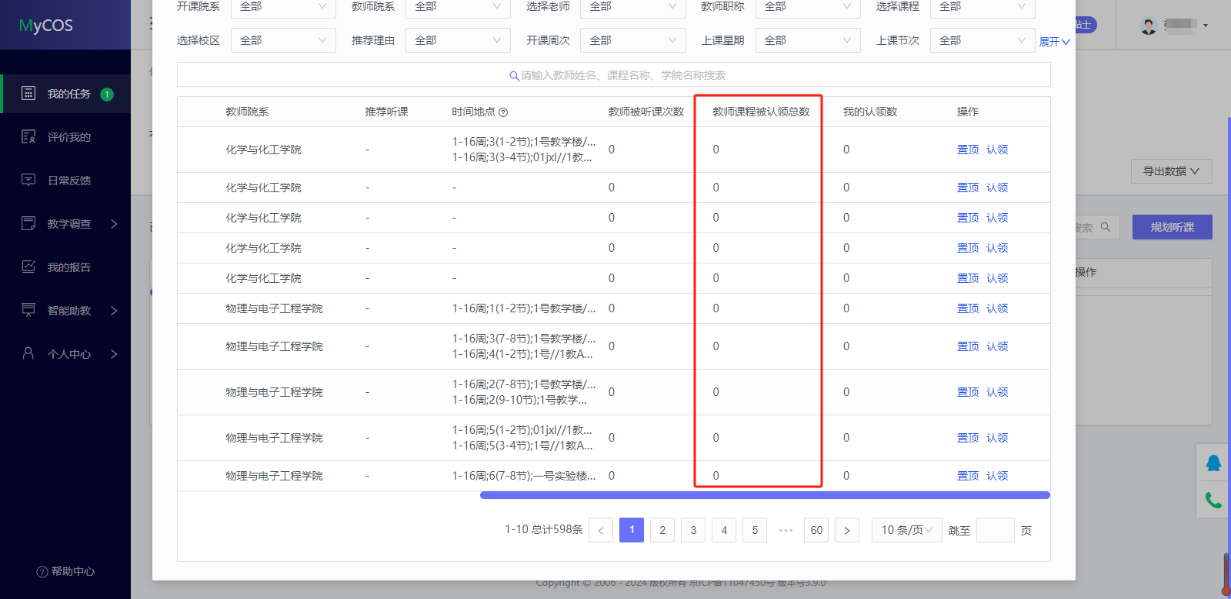Click the 我的任务 sidebar icon
Image resolution: width=1231 pixels, height=599 pixels.
(29, 94)
